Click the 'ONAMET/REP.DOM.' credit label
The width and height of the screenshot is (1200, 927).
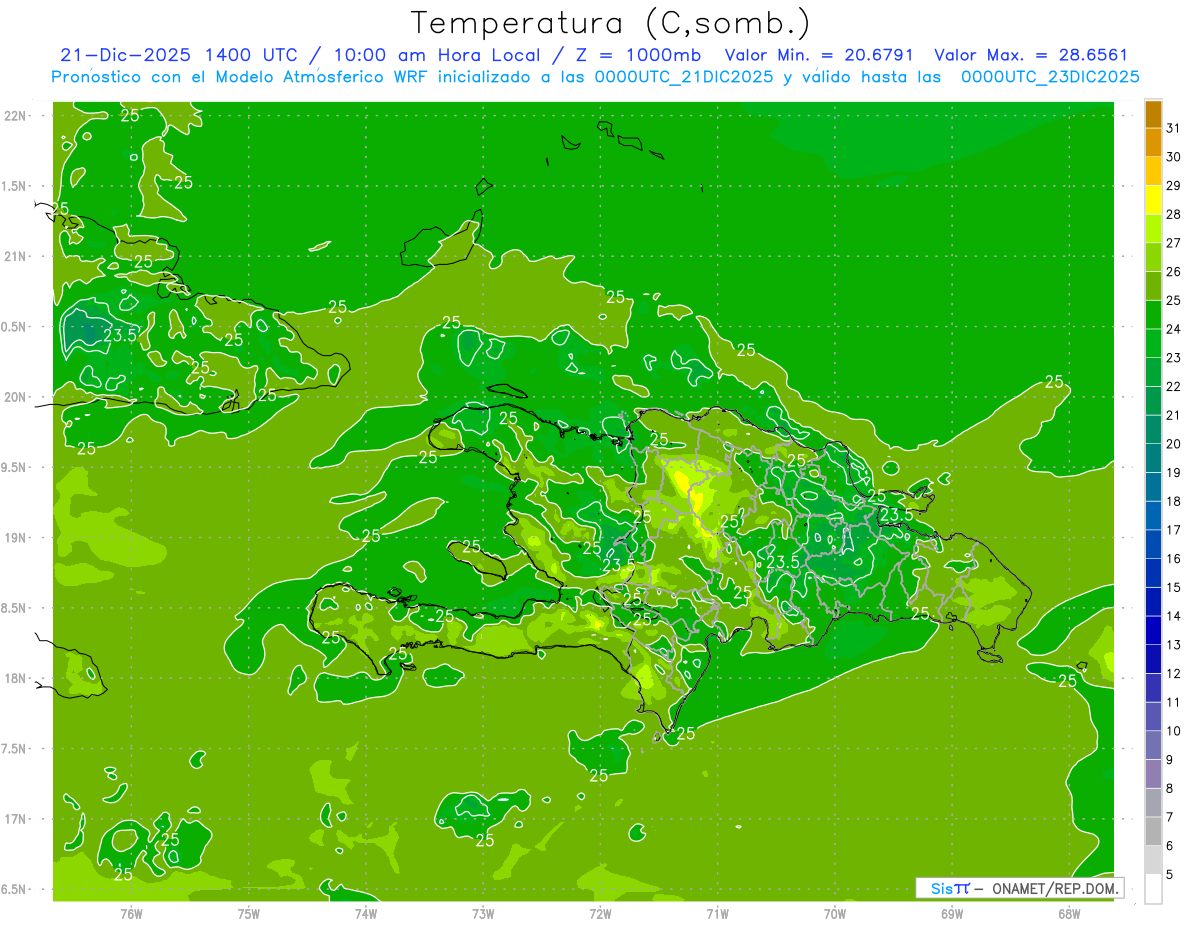tap(1056, 888)
